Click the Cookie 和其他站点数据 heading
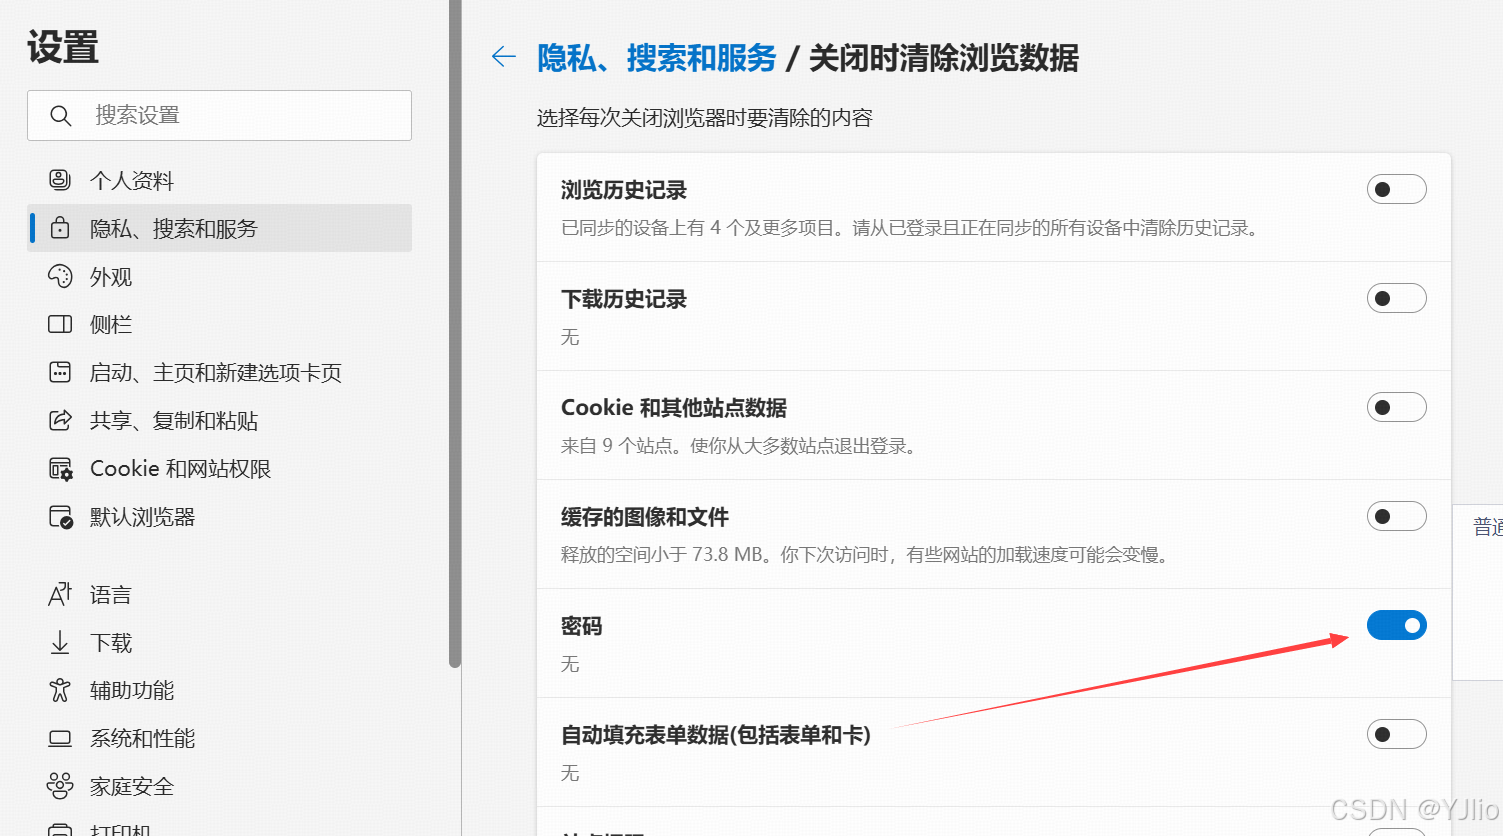 (x=674, y=408)
